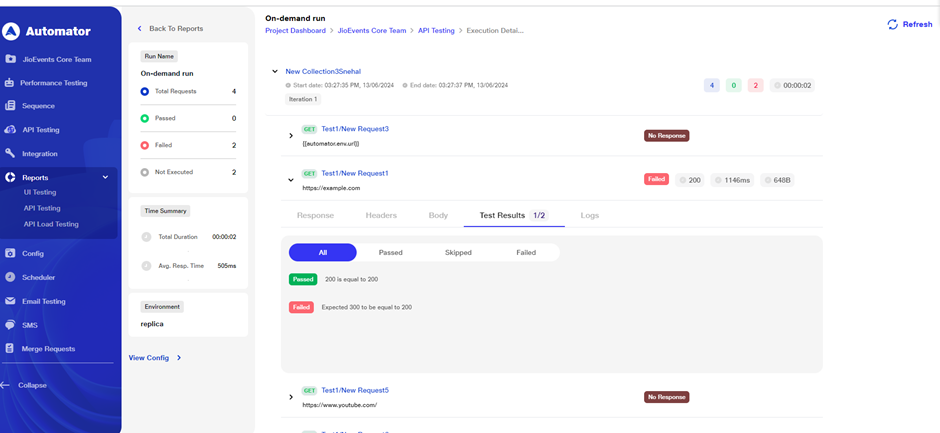
Task: Click Performance Testing robot icon
Action: (x=10, y=83)
